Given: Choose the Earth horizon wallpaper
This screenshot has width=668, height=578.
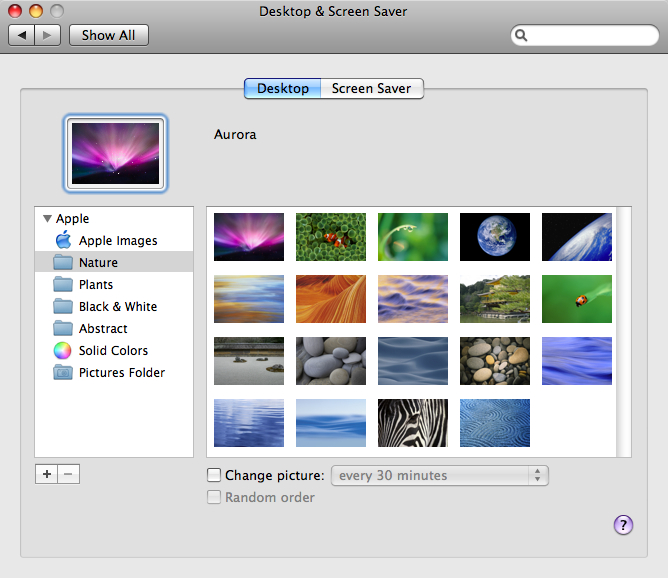Looking at the screenshot, I should pyautogui.click(x=577, y=237).
